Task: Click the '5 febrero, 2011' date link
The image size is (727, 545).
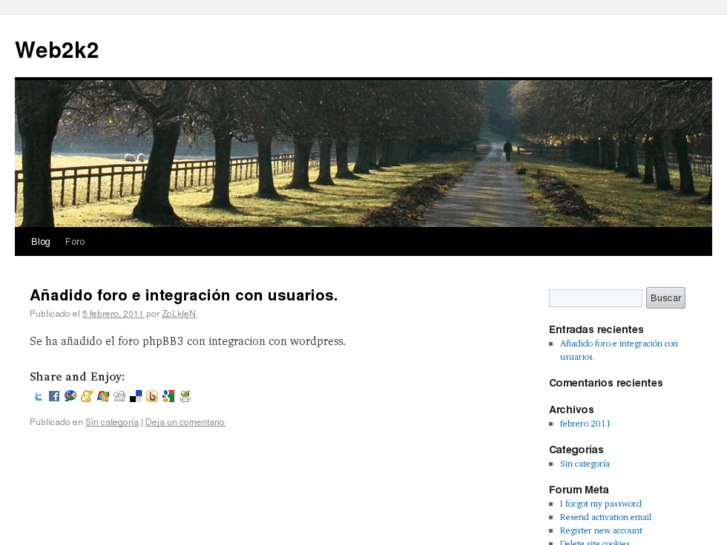Action: (113, 314)
